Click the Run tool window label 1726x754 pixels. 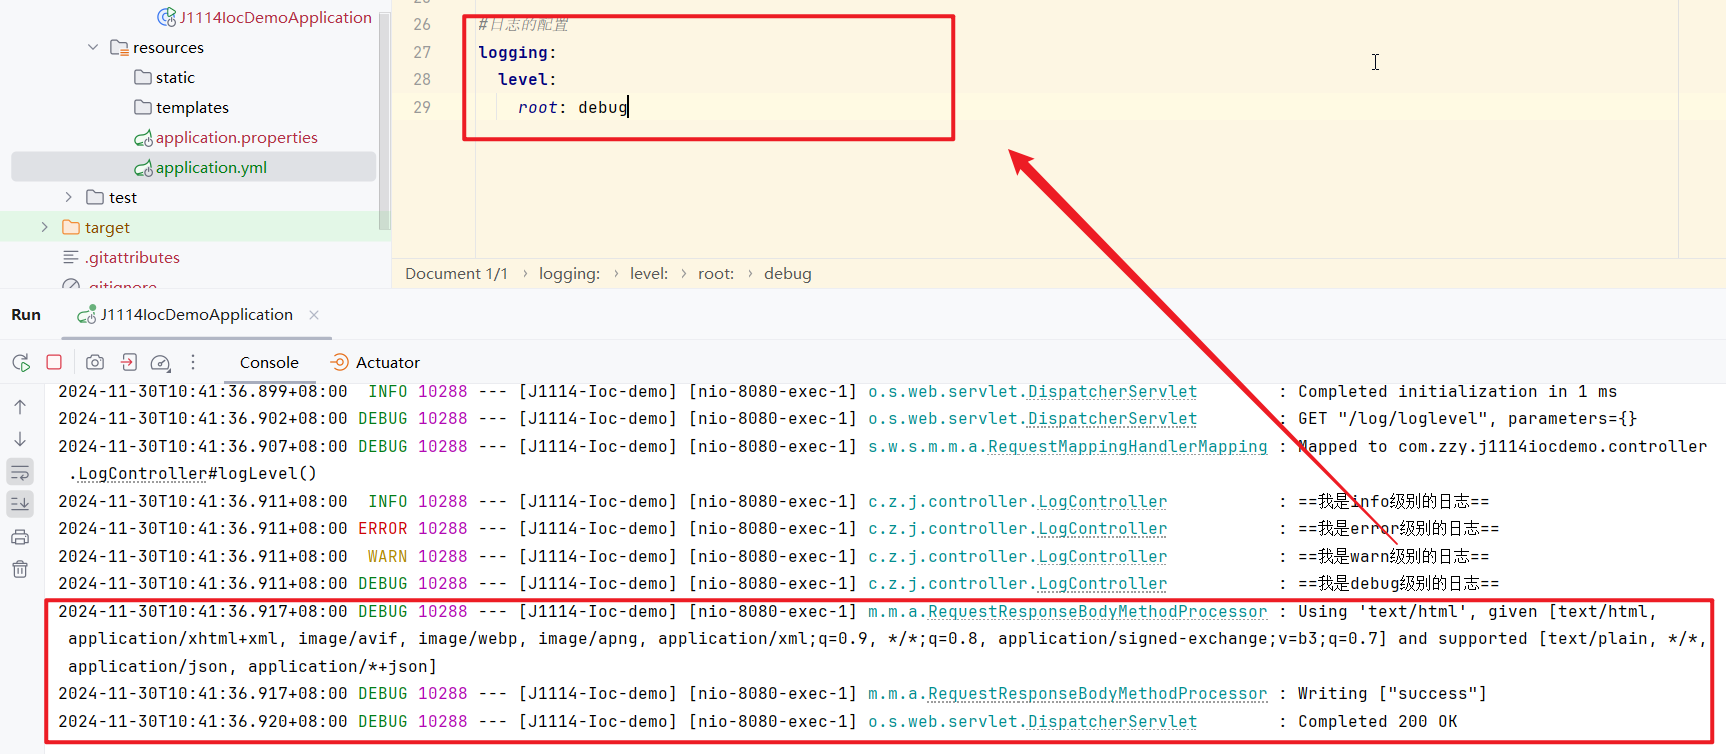(x=26, y=314)
